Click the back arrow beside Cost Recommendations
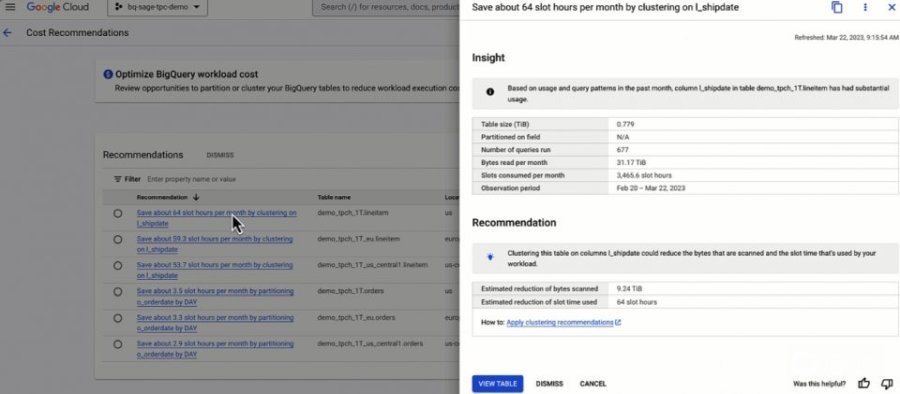 tap(7, 33)
